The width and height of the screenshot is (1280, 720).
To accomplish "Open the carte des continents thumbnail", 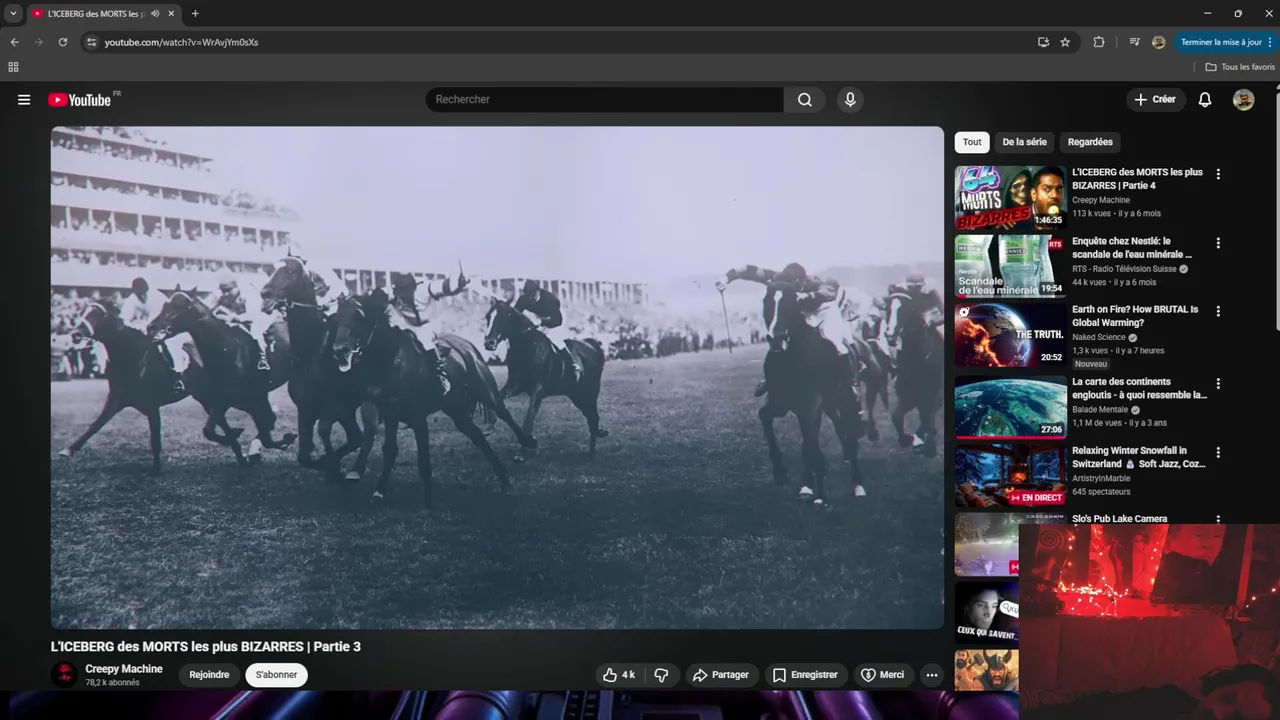I will click(1010, 407).
